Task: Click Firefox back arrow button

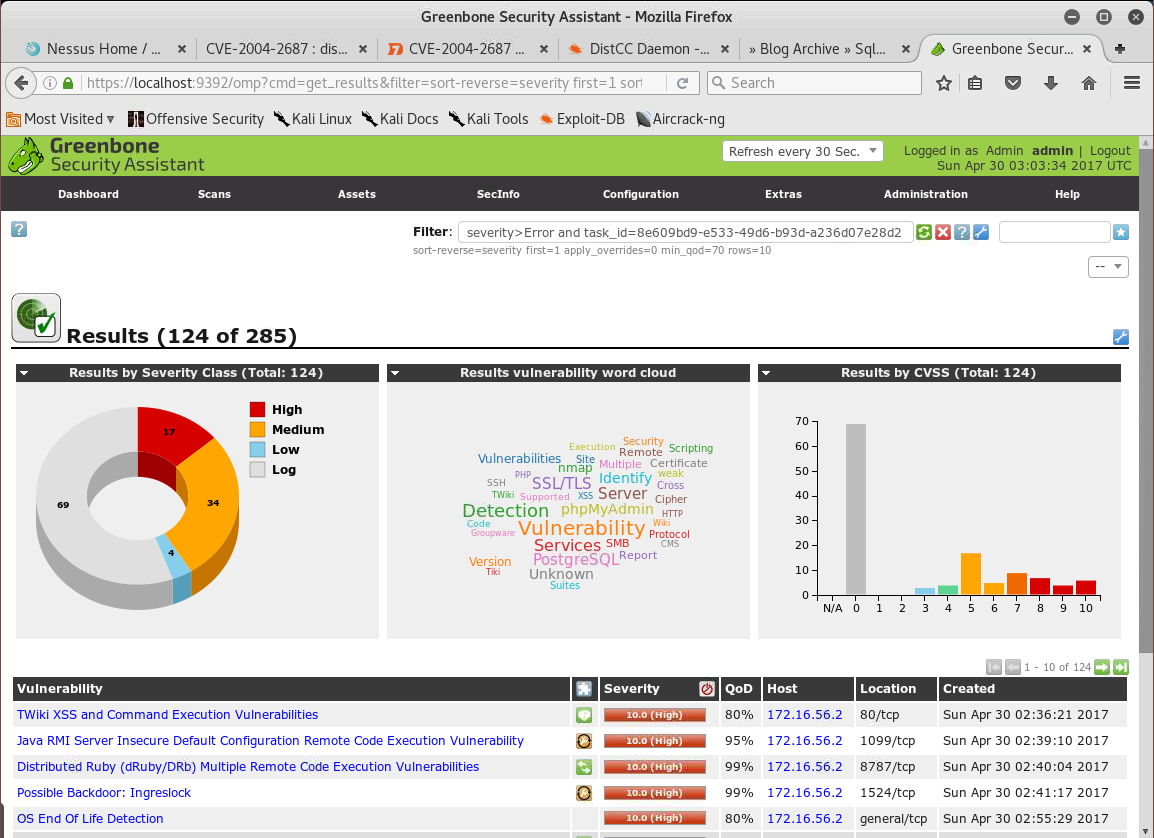Action: (x=21, y=83)
